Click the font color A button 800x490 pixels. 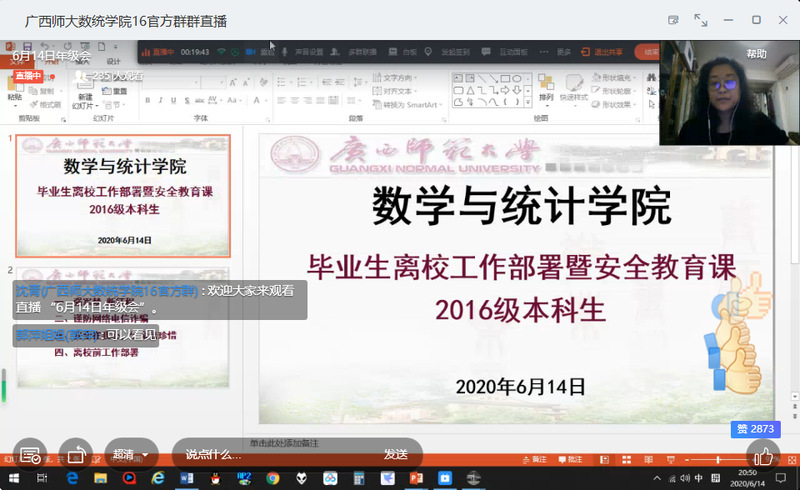click(x=257, y=100)
